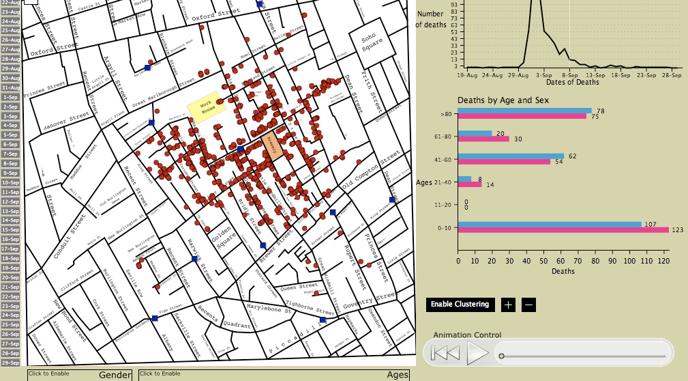The height and width of the screenshot is (381, 688).
Task: Click the pump marker near Great Marlborough Street's west end
Action: (148, 68)
